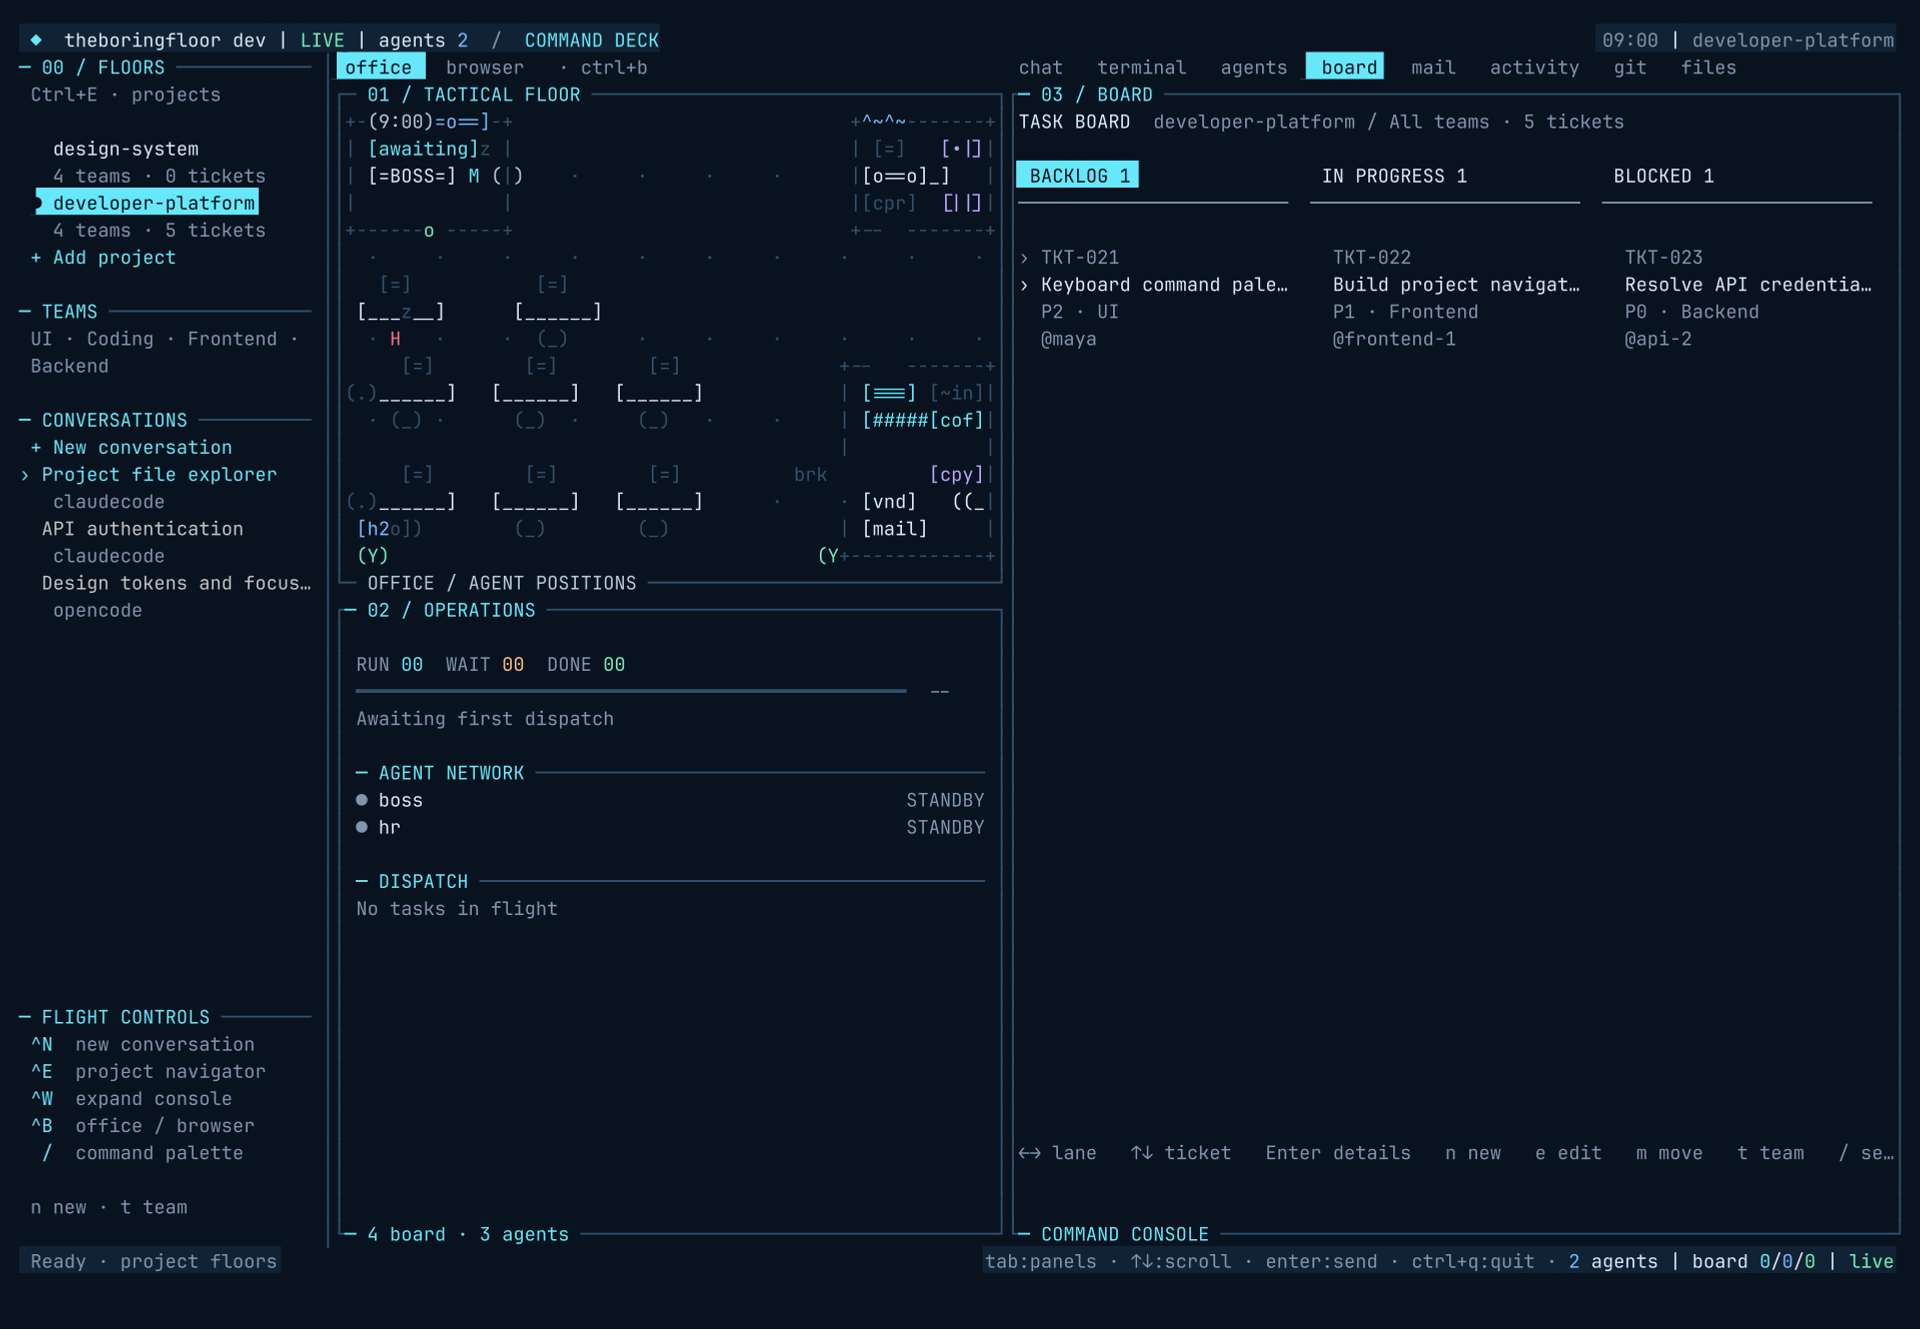Screen dimensions: 1920x1329
Task: Switch to the terminal tab
Action: (x=1141, y=67)
